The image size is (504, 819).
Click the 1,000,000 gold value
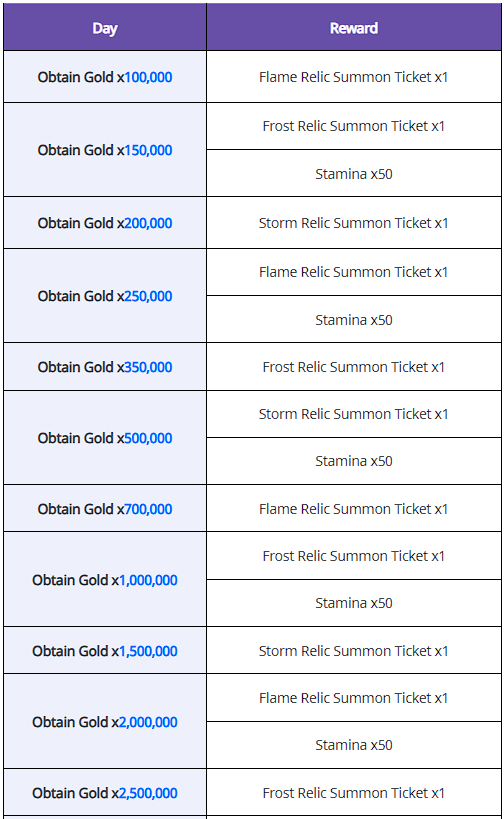(x=148, y=580)
